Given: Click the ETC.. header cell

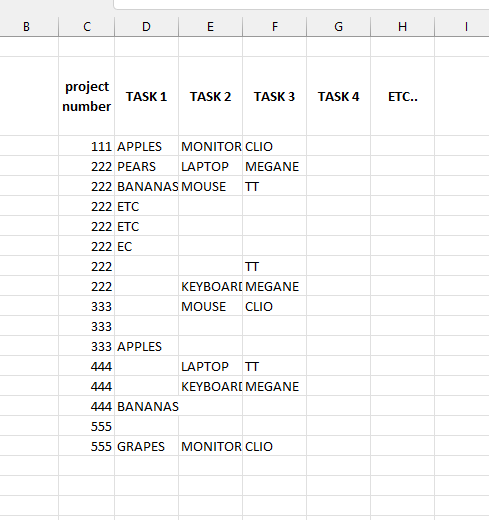Looking at the screenshot, I should tap(402, 96).
